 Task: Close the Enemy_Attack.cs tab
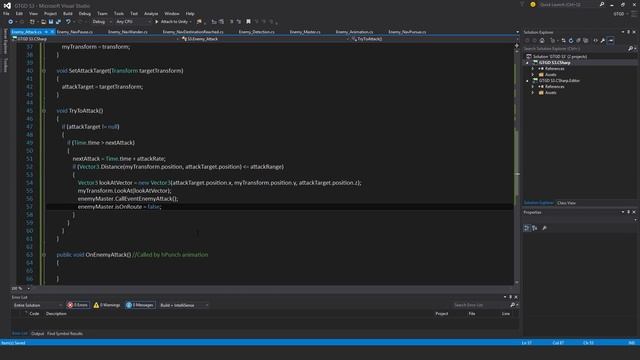click(x=52, y=32)
